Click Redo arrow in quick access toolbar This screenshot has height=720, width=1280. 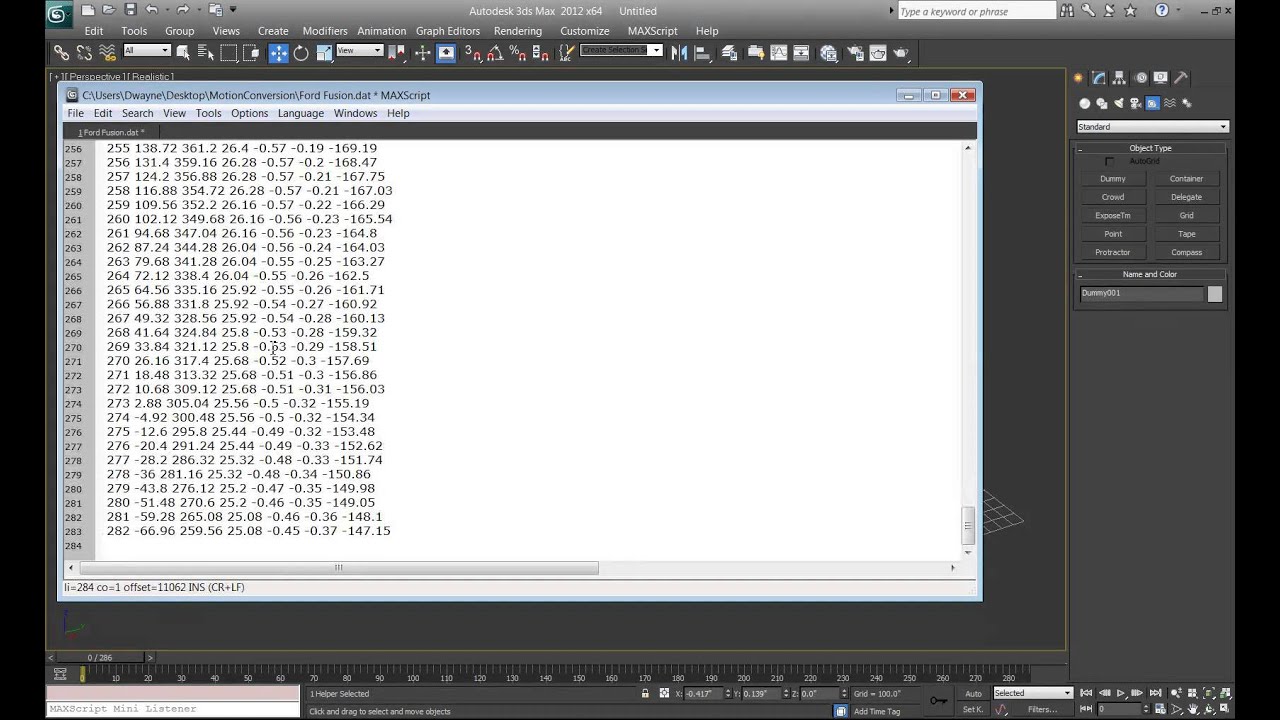pos(183,10)
